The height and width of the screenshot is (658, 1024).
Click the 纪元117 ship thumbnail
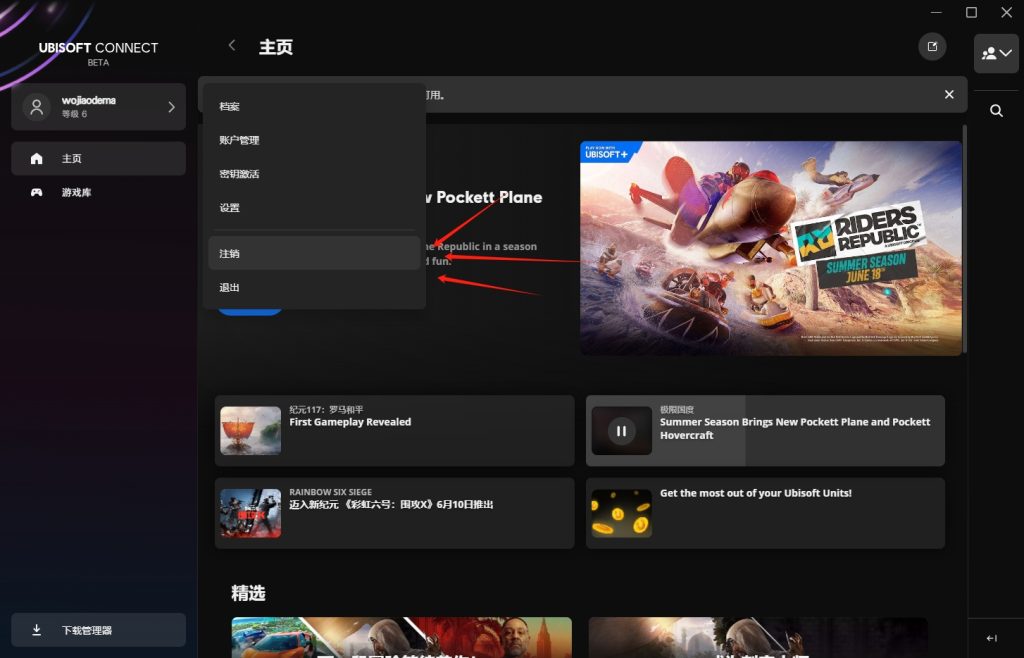point(251,431)
